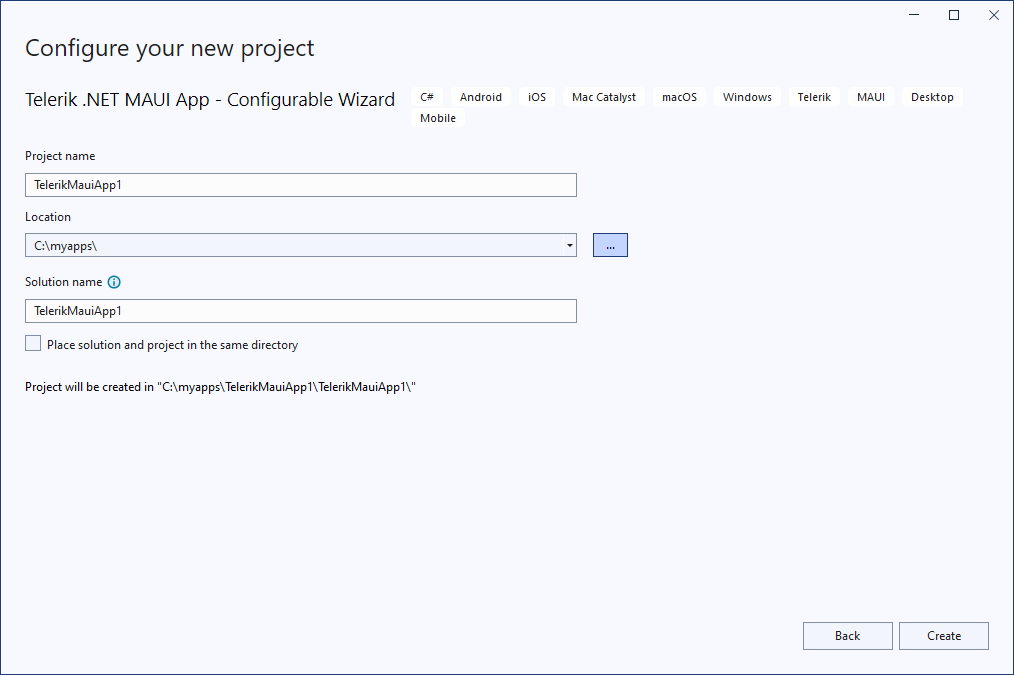The image size is (1014, 675).
Task: Select the Mac Catalyst tag
Action: click(603, 96)
